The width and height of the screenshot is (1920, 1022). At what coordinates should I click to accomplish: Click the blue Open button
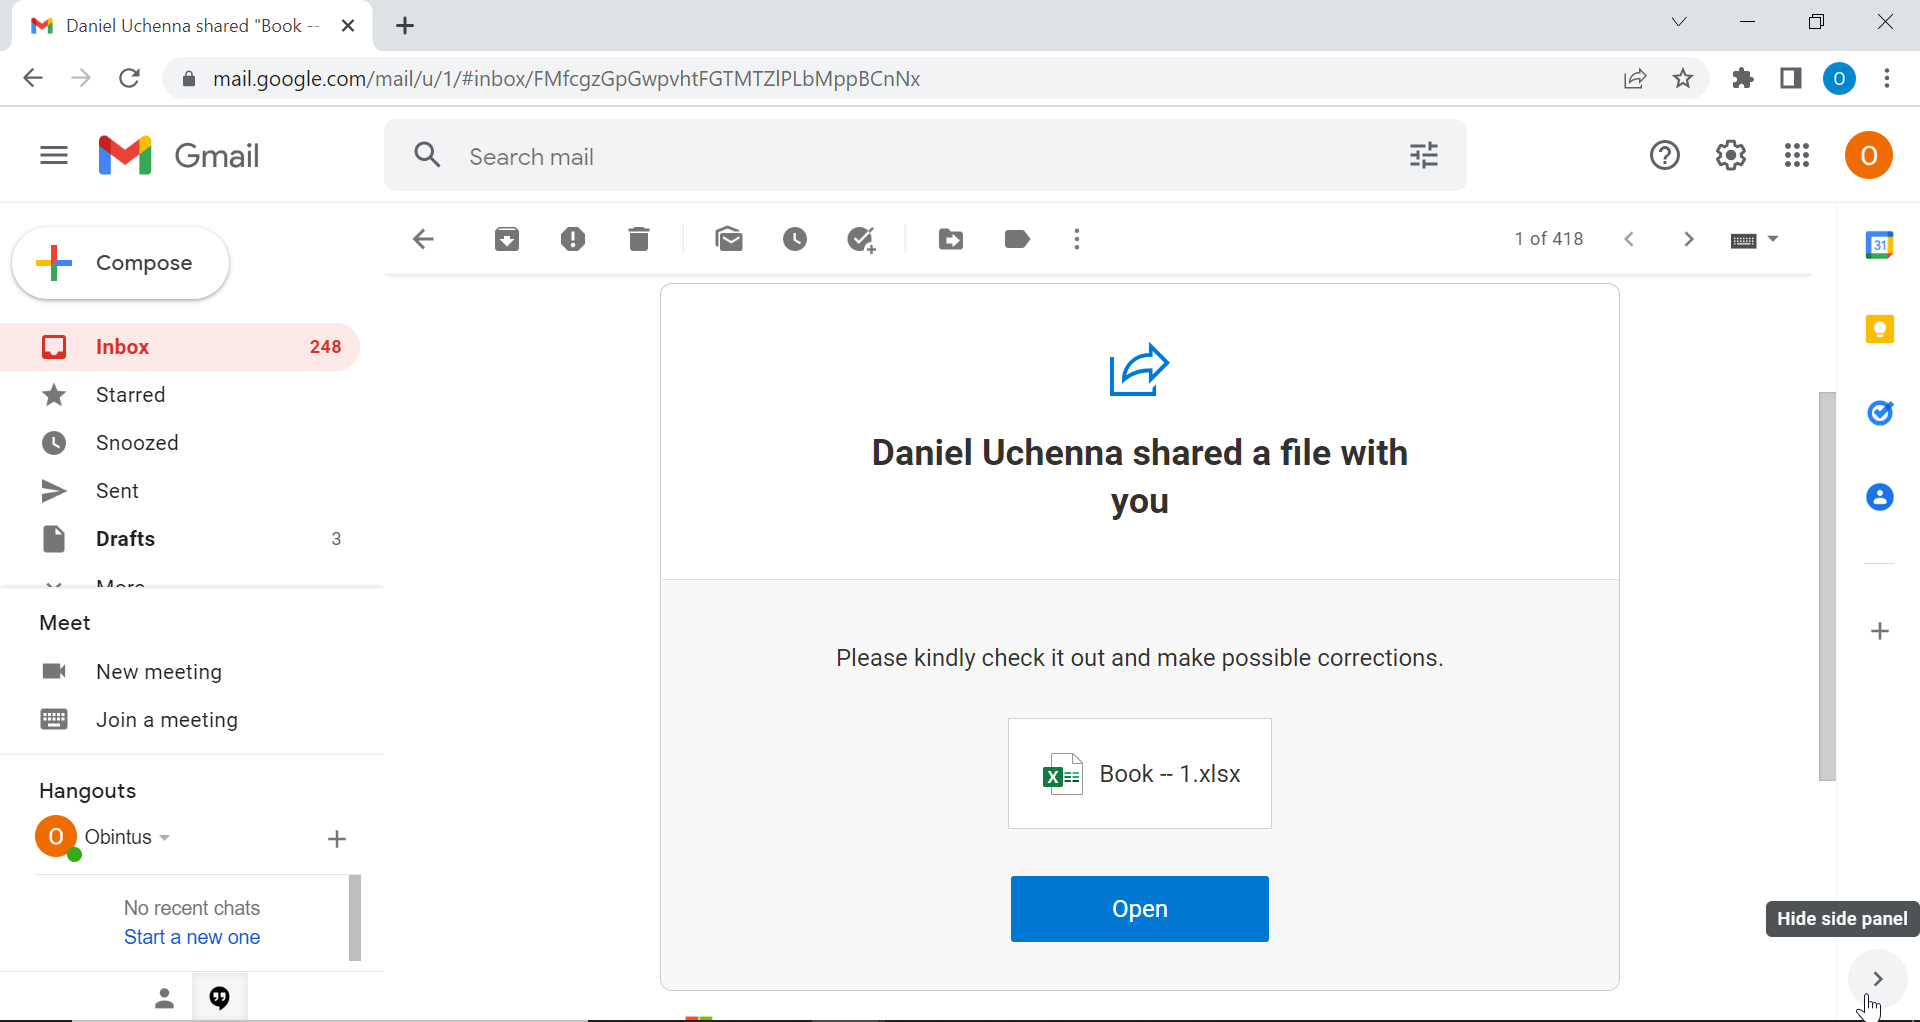point(1139,909)
